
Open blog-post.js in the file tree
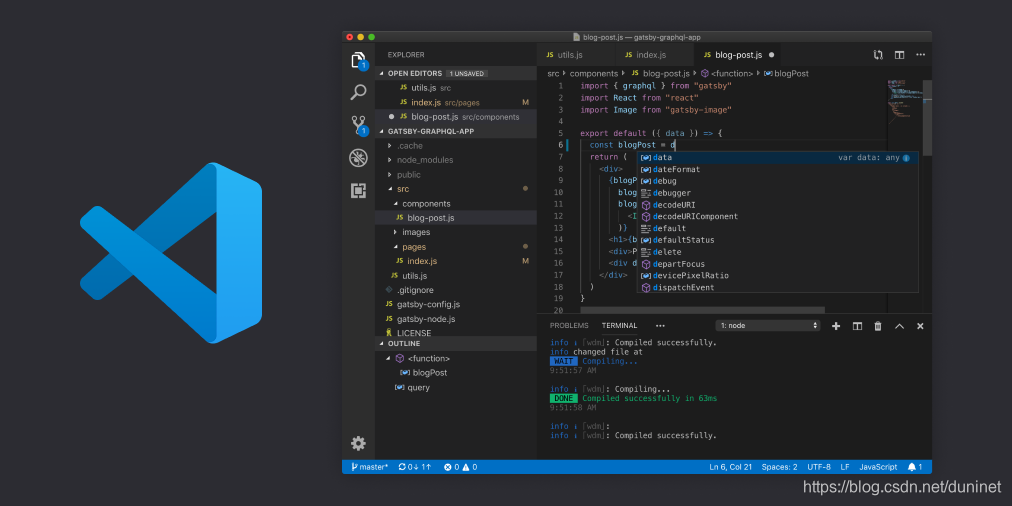click(x=456, y=218)
